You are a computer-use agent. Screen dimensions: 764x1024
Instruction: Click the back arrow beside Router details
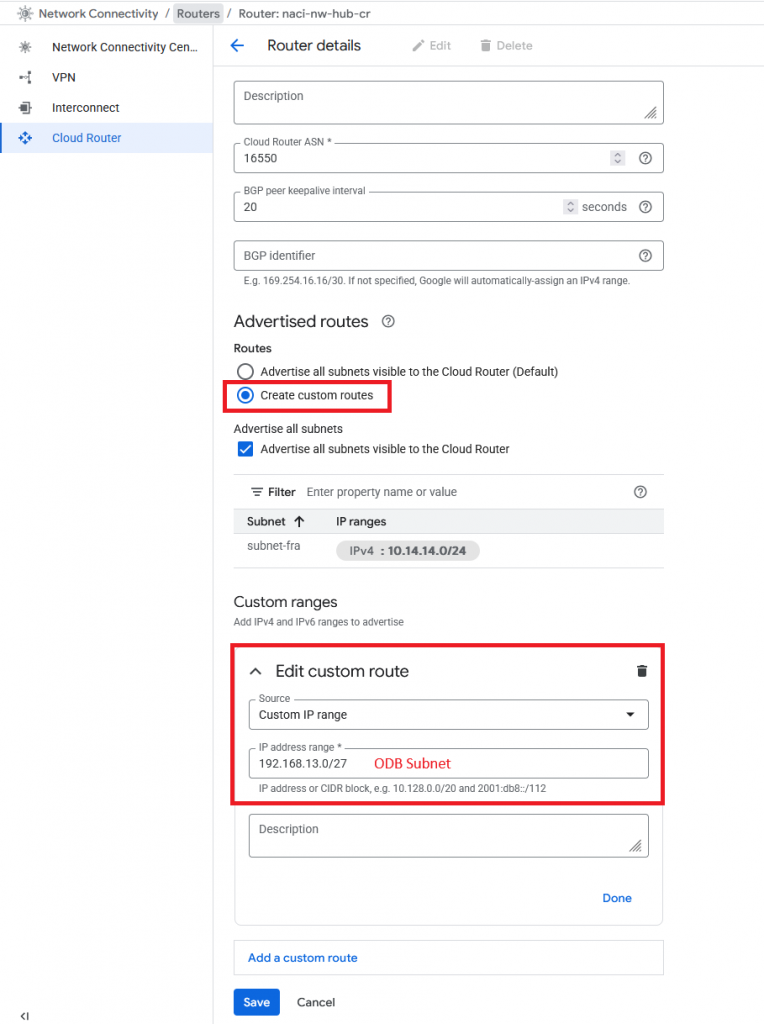tap(237, 46)
